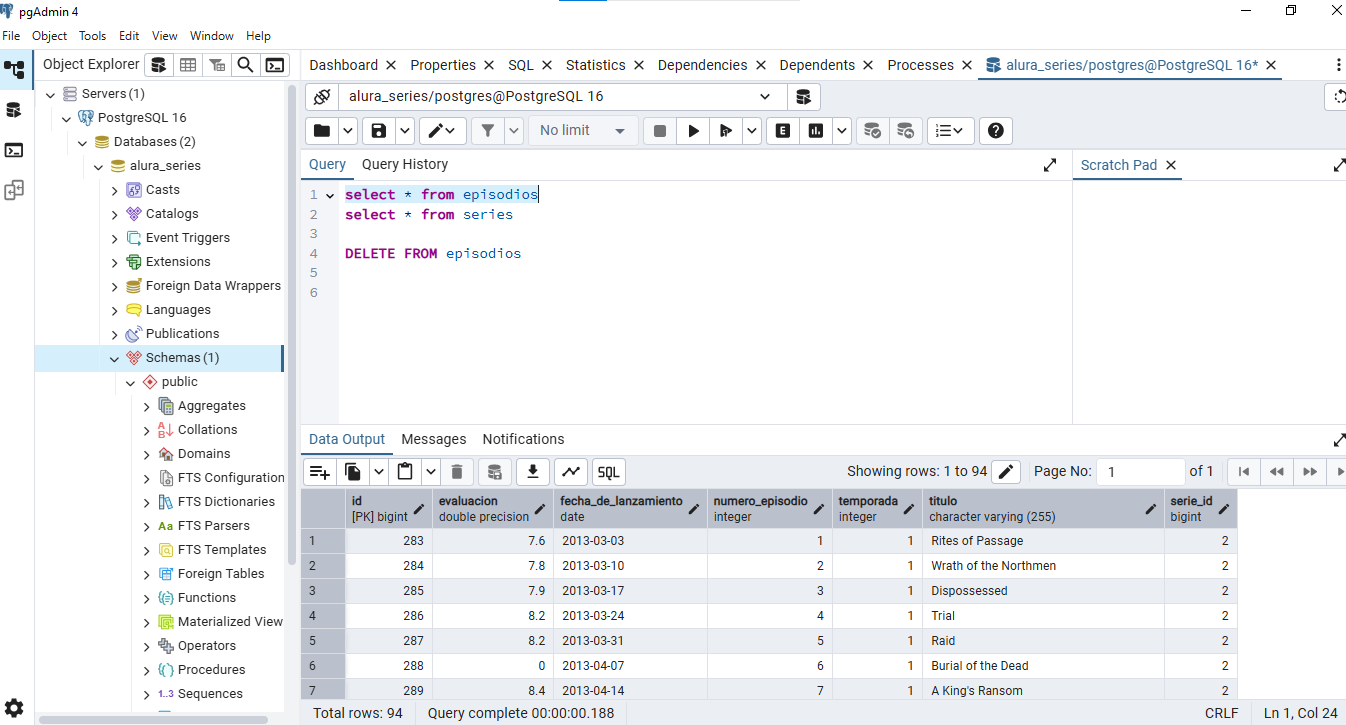
Task: Click the Execute query play button
Action: (693, 131)
